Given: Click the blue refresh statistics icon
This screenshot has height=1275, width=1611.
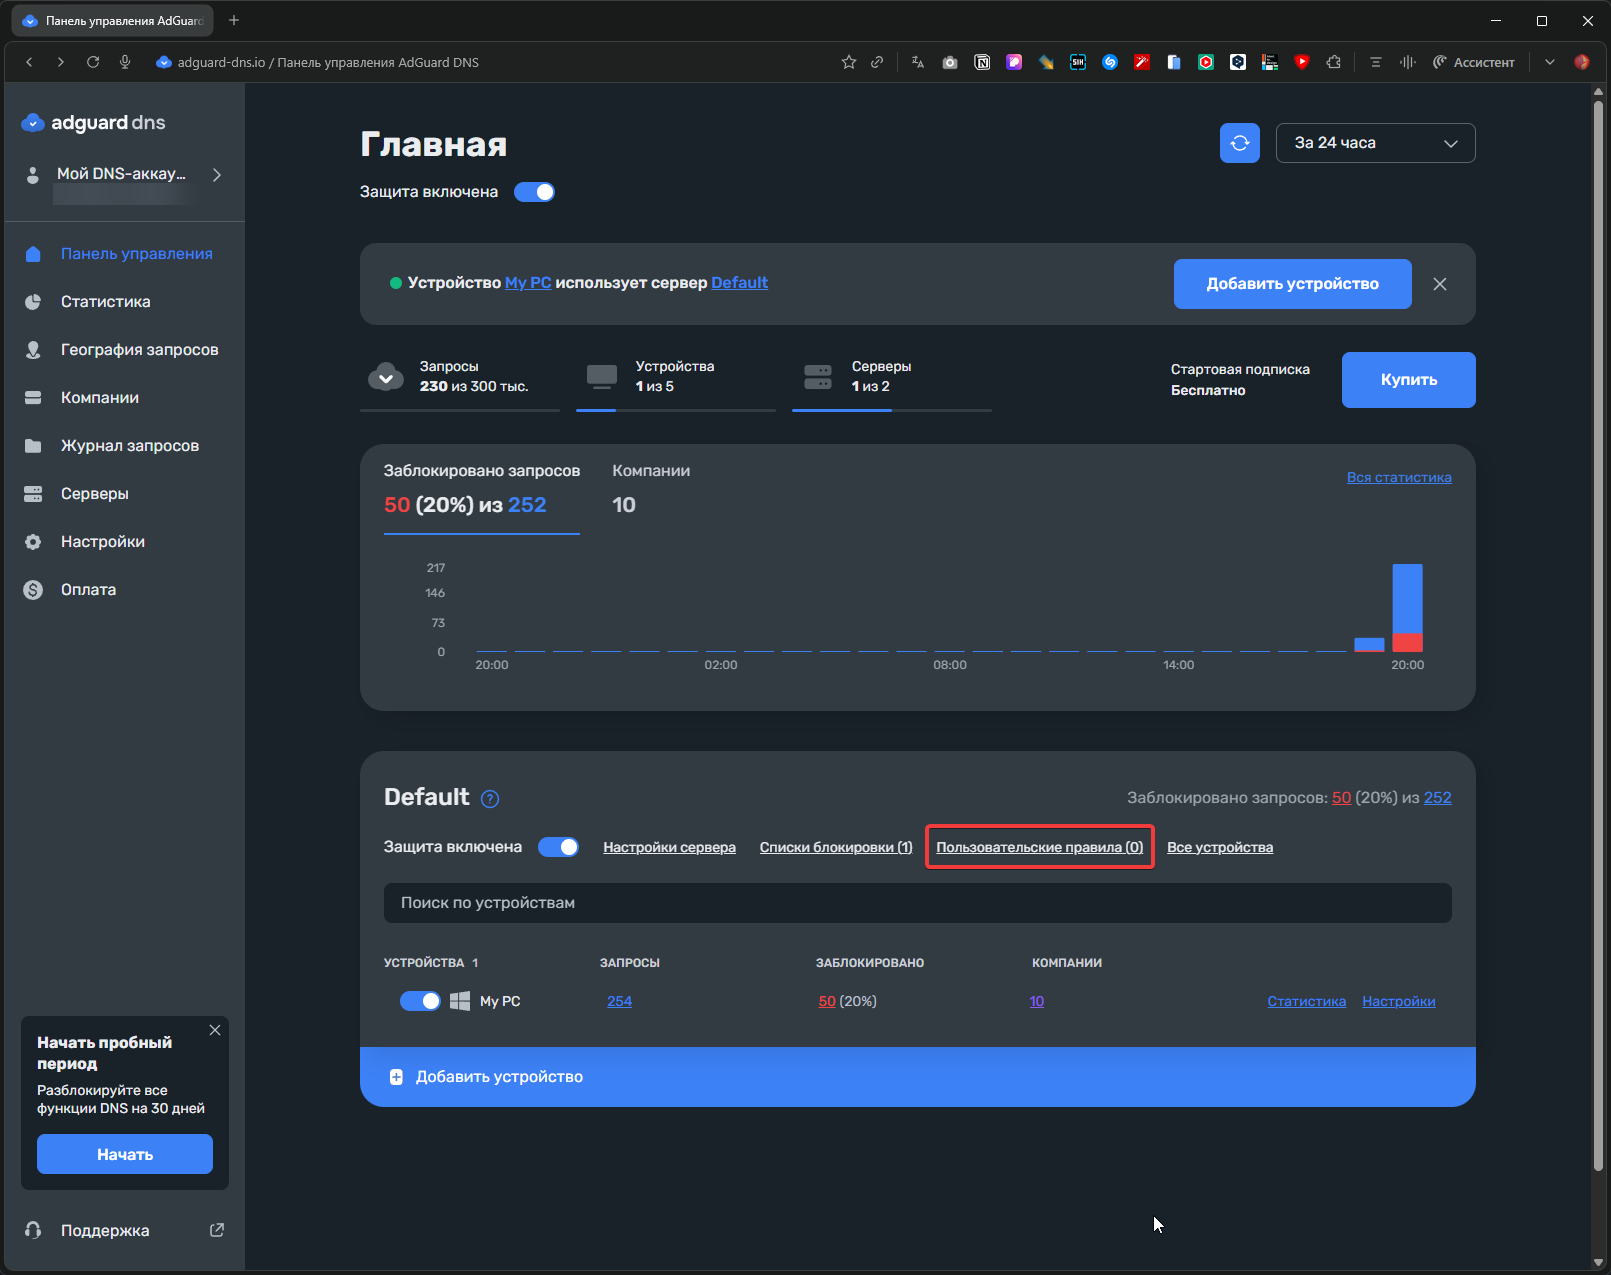Looking at the screenshot, I should (1239, 143).
